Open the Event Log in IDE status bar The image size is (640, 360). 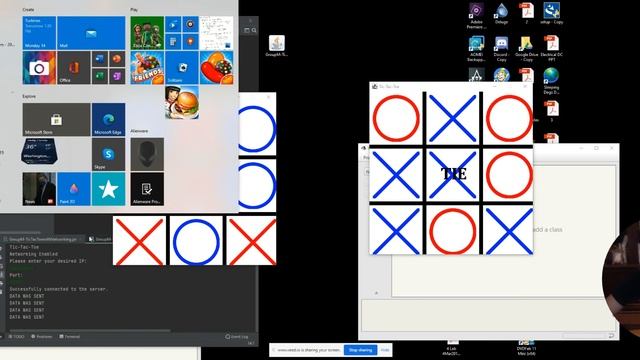click(x=237, y=337)
